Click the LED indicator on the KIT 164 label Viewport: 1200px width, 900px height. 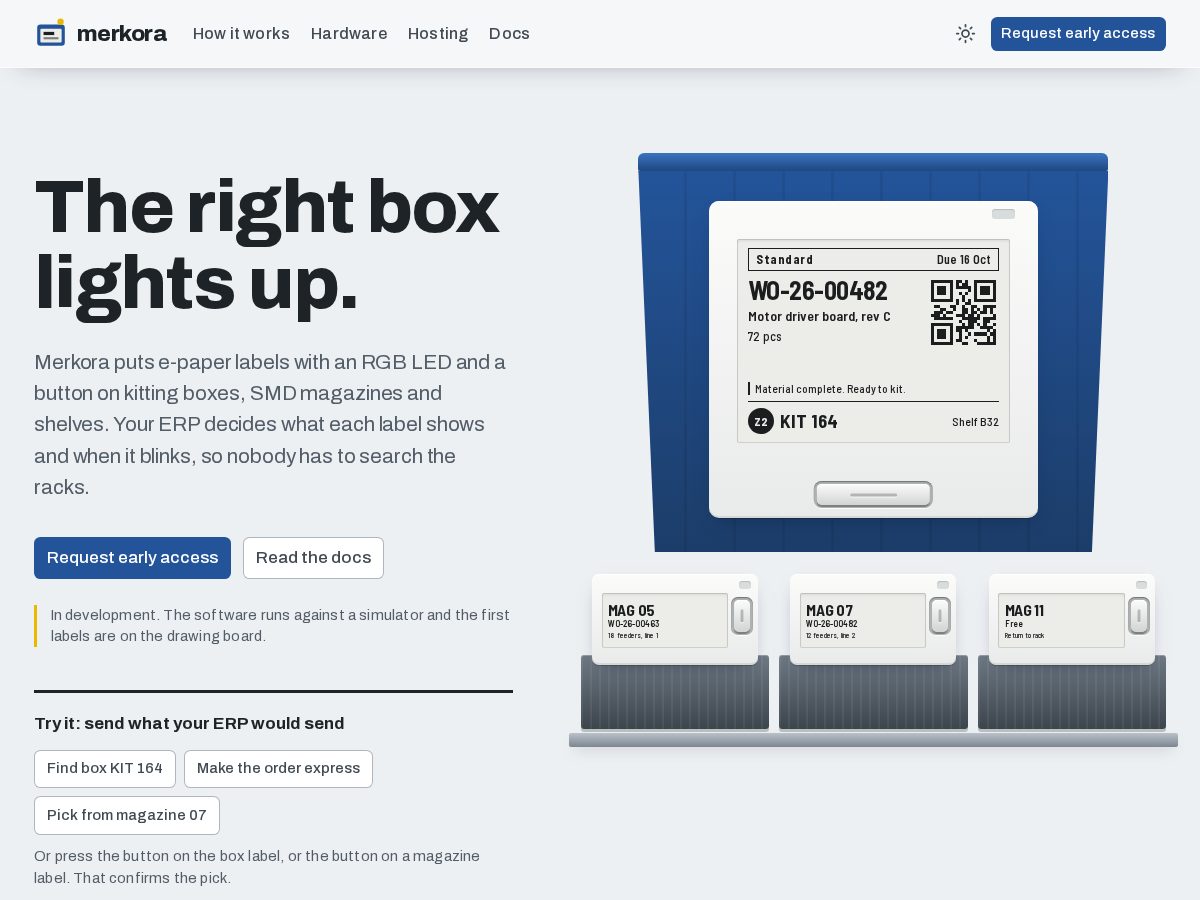1003,214
